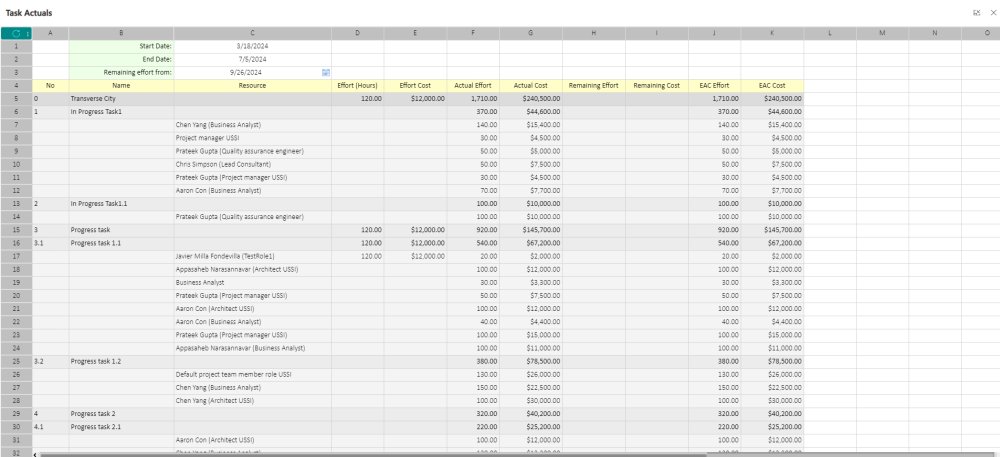
Task: Select row 5 header
Action: [16, 99]
